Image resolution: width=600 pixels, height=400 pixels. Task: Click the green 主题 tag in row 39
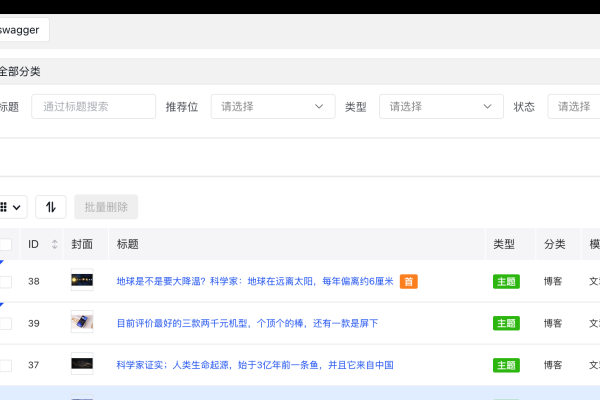[506, 323]
